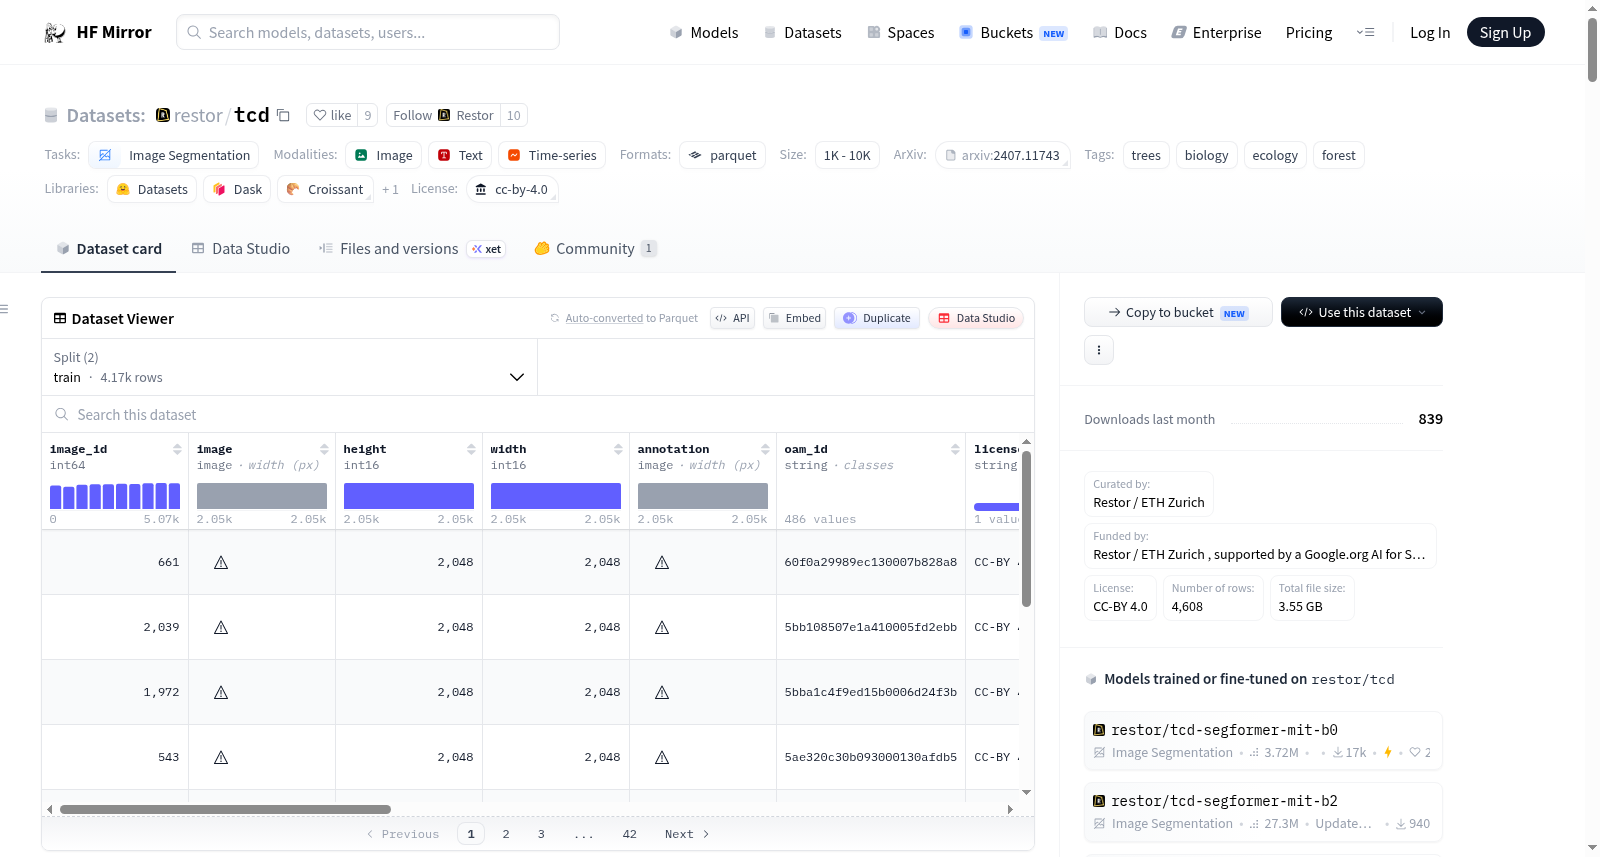Open Models in top navigation
The height and width of the screenshot is (857, 1600).
704,33
